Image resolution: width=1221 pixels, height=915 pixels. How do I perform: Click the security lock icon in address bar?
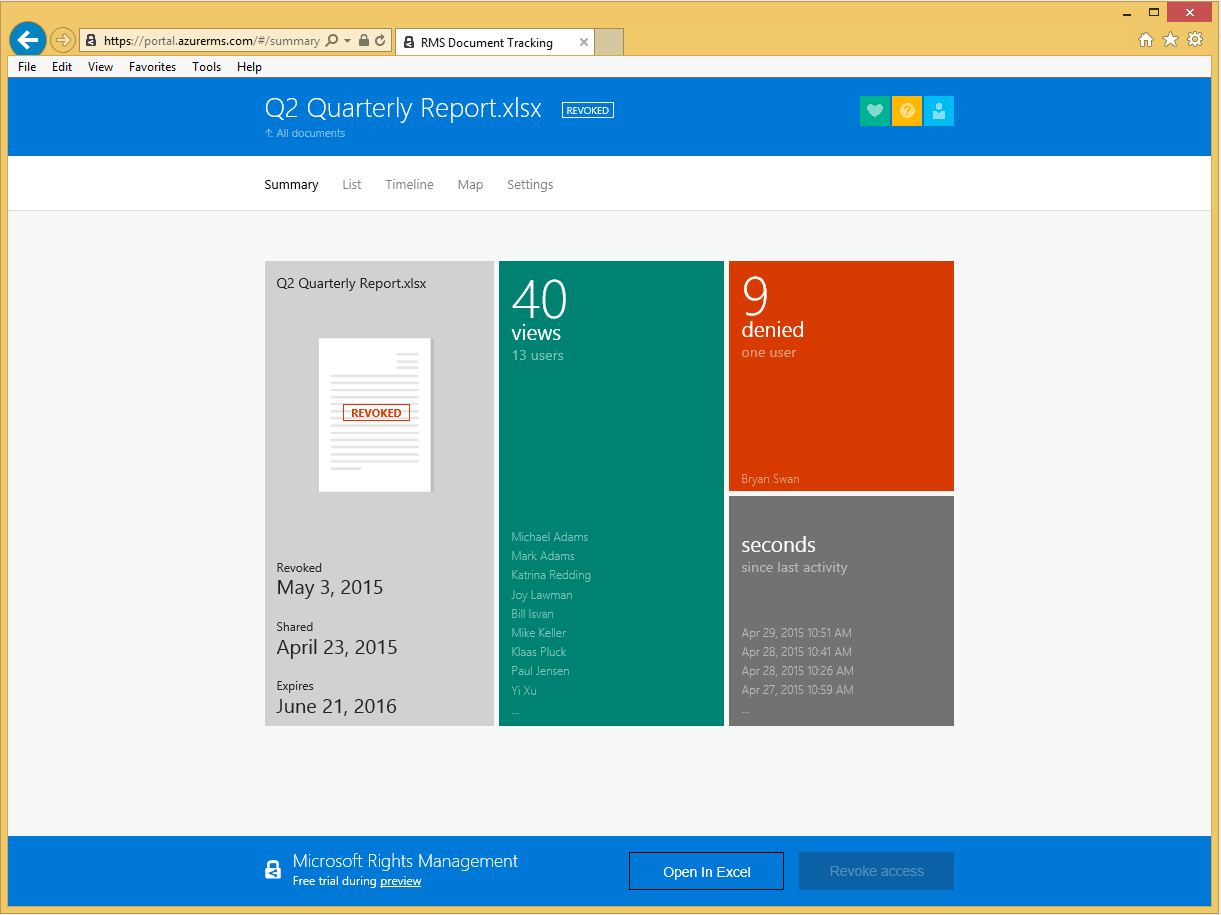pyautogui.click(x=364, y=41)
